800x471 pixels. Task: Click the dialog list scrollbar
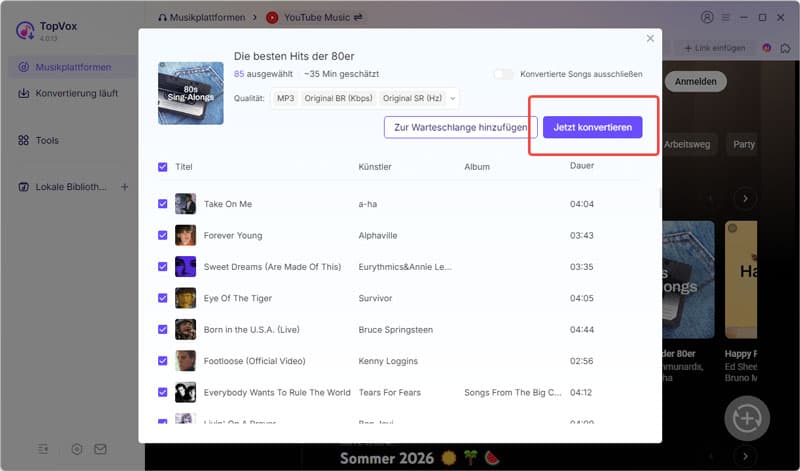click(660, 197)
